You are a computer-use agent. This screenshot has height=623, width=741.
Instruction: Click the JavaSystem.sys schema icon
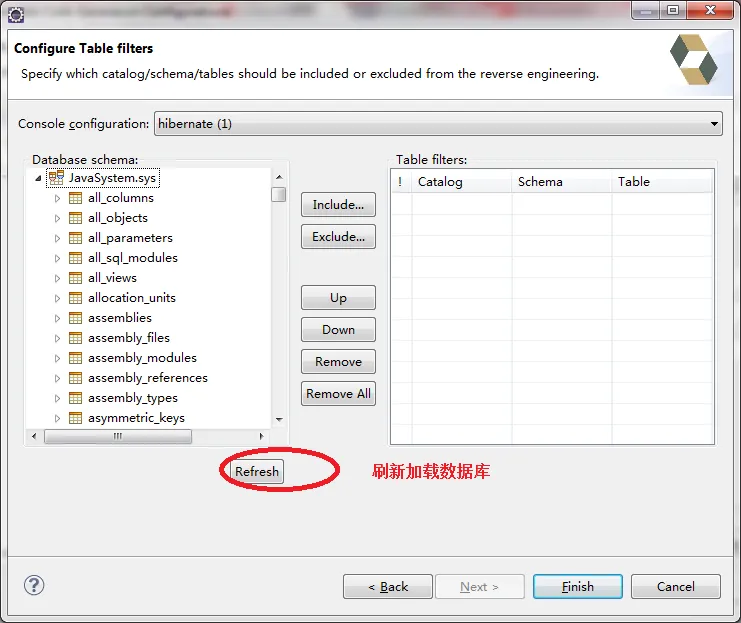pyautogui.click(x=56, y=178)
